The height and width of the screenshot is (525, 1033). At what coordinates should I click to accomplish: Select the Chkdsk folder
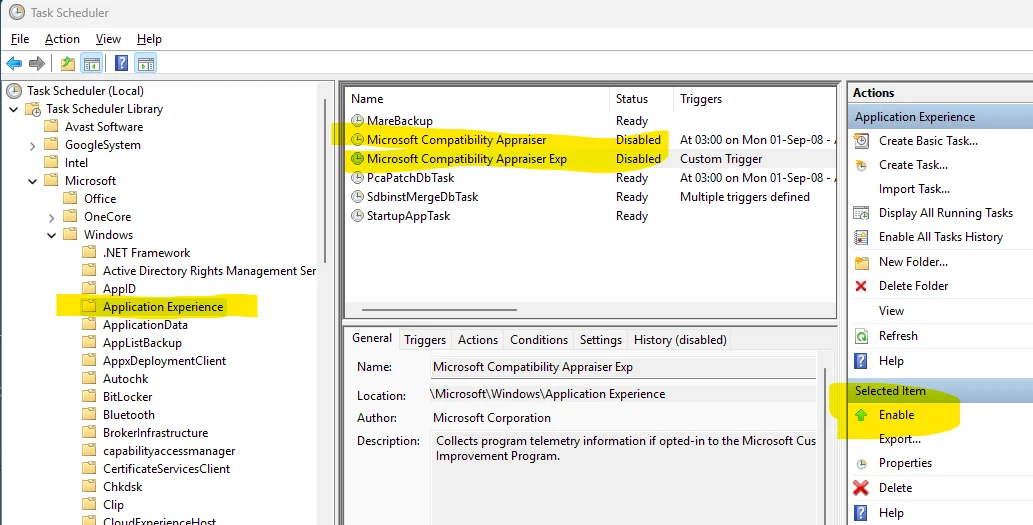coord(123,487)
